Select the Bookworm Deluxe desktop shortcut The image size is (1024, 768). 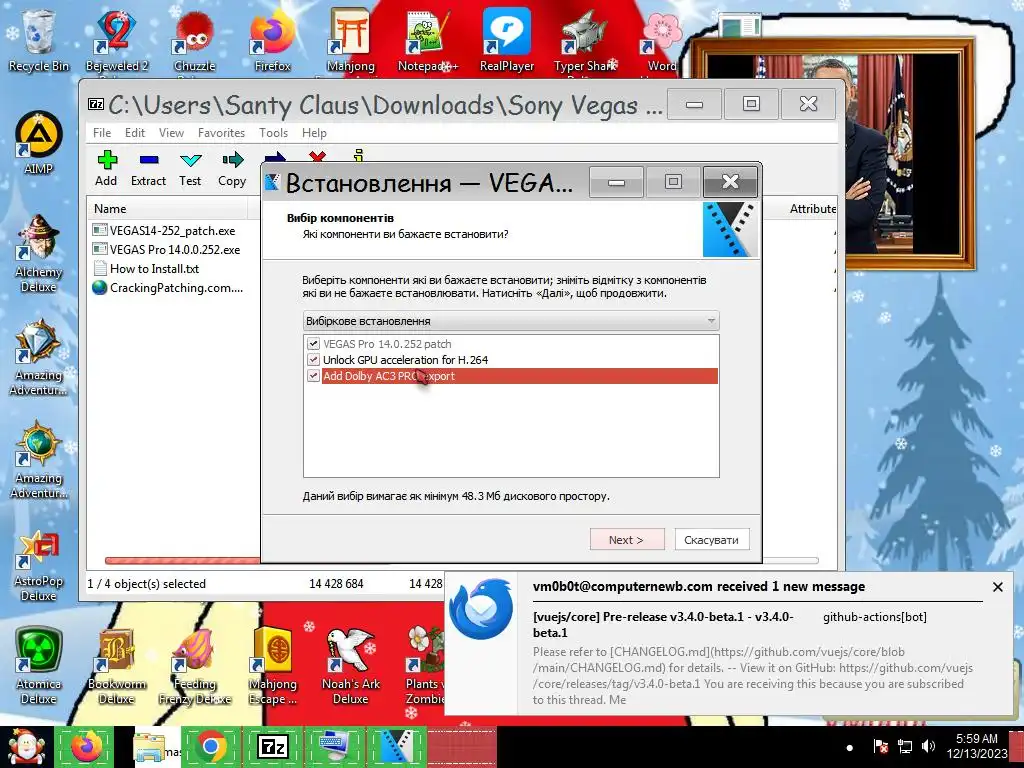click(117, 666)
